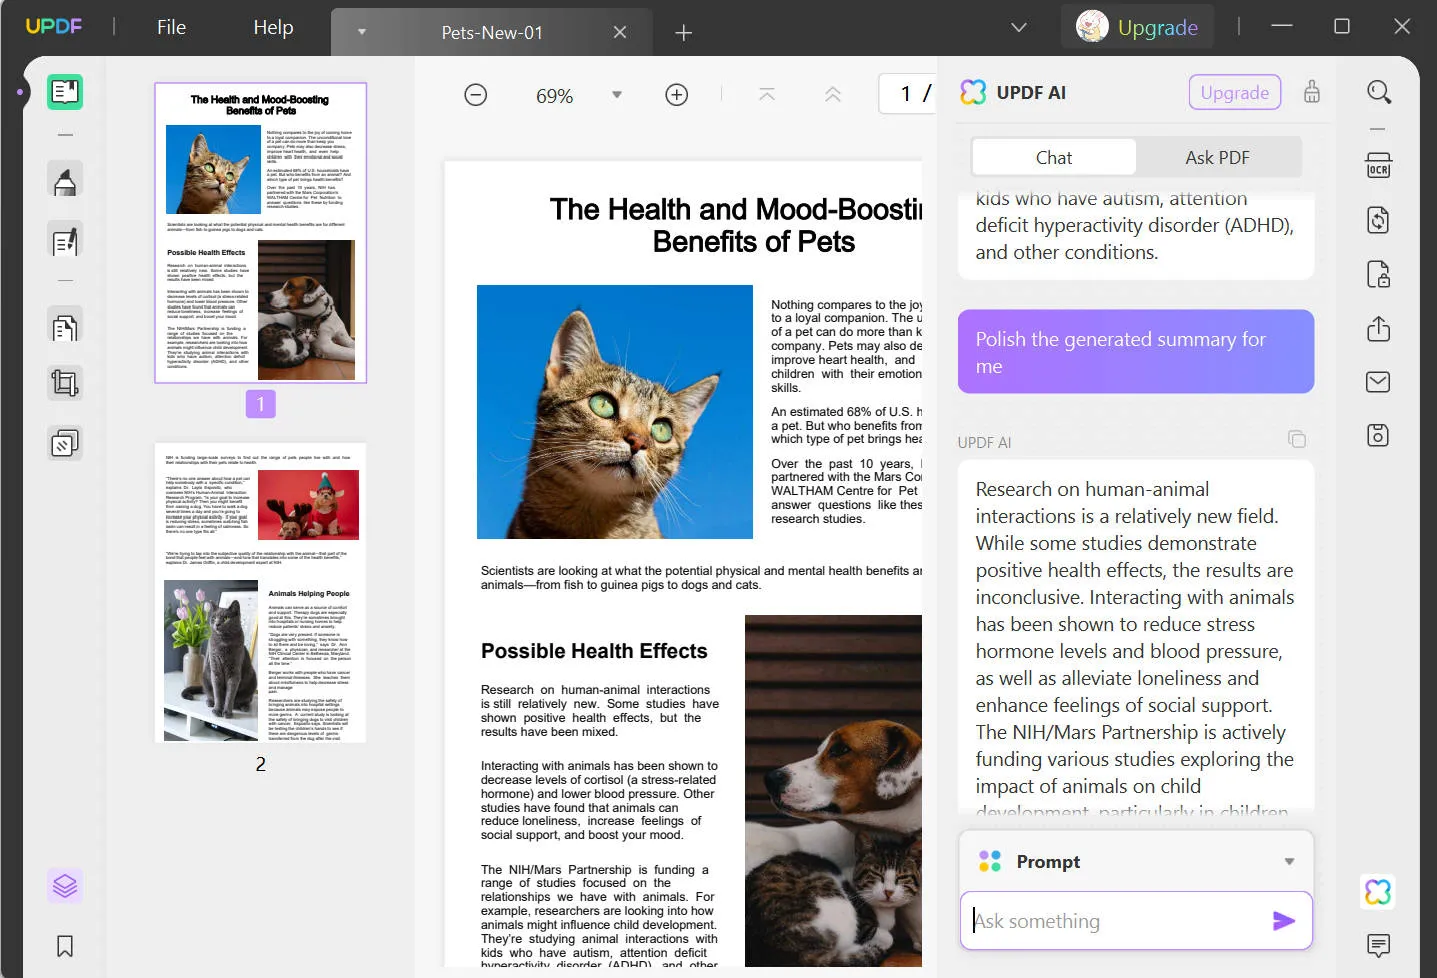1437x978 pixels.
Task: Zoom out with the minus button
Action: 476,95
